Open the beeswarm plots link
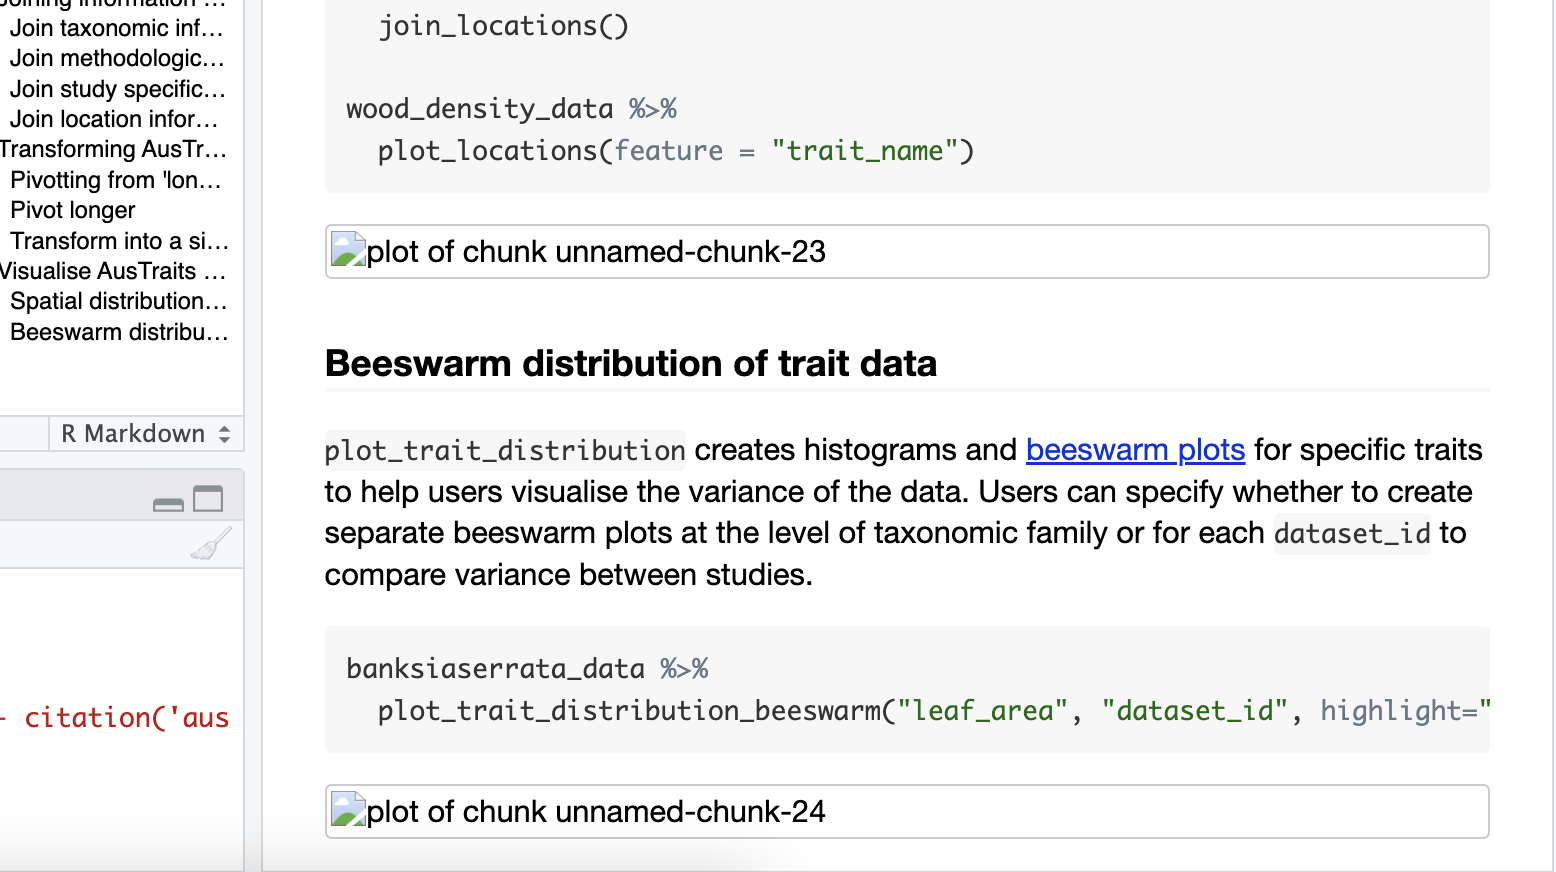This screenshot has width=1556, height=872. click(x=1135, y=450)
